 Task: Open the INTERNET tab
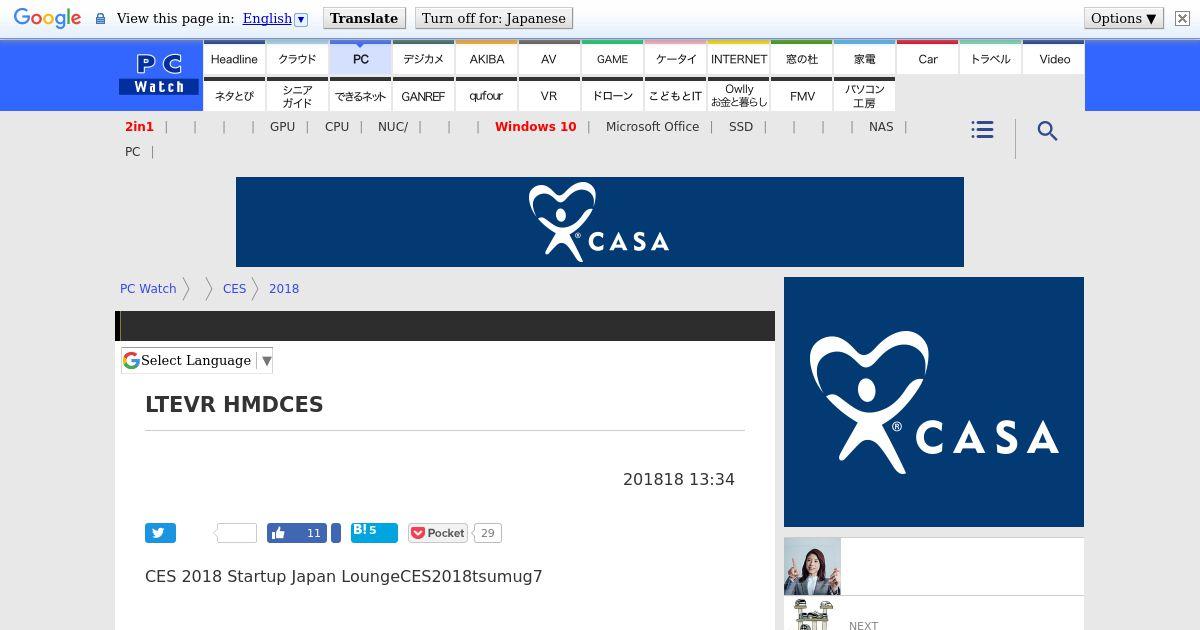pyautogui.click(x=738, y=58)
